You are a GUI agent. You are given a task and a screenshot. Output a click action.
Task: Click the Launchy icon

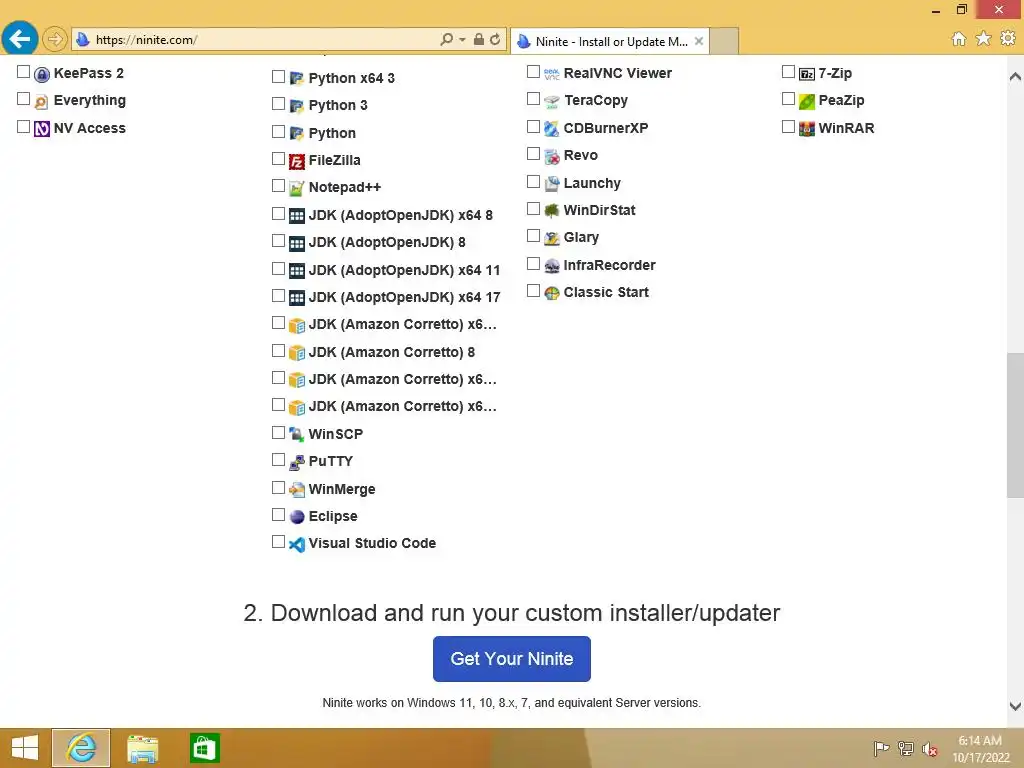(x=552, y=184)
